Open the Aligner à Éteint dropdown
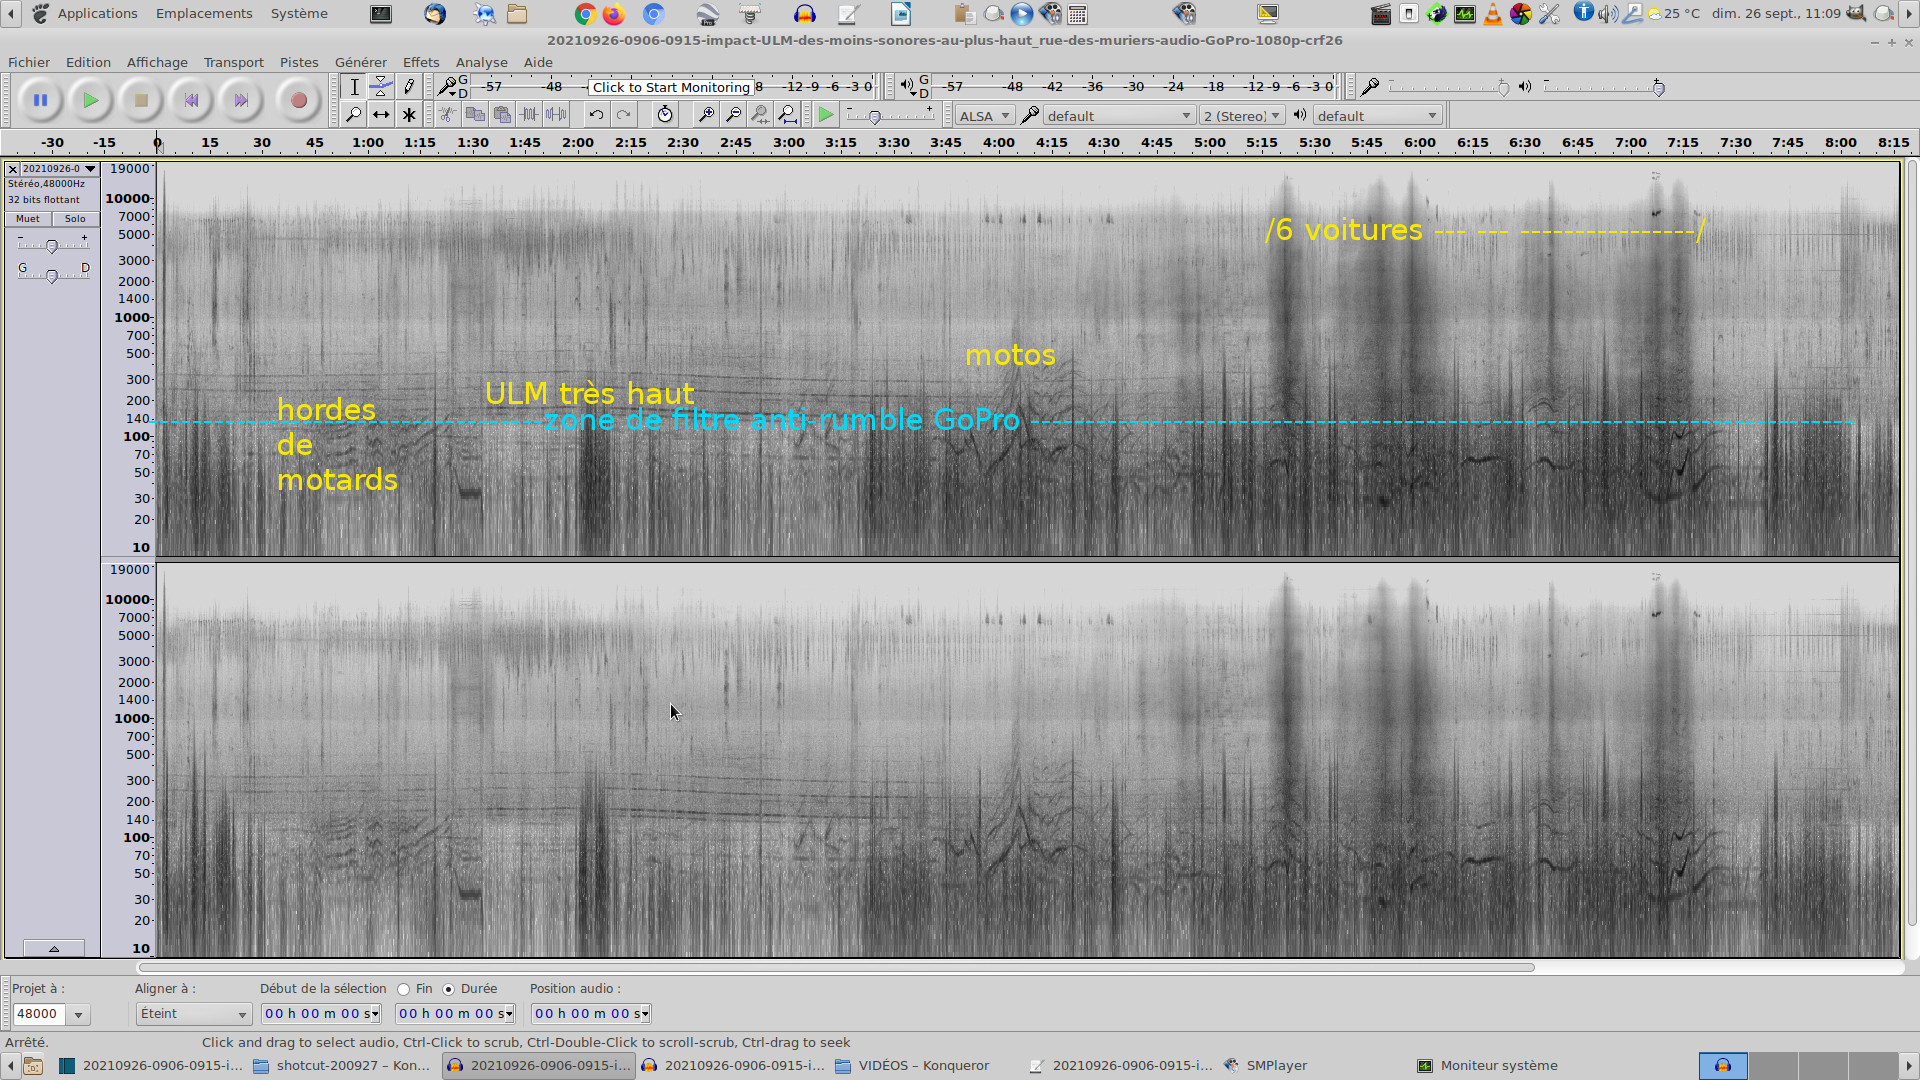 (193, 1014)
